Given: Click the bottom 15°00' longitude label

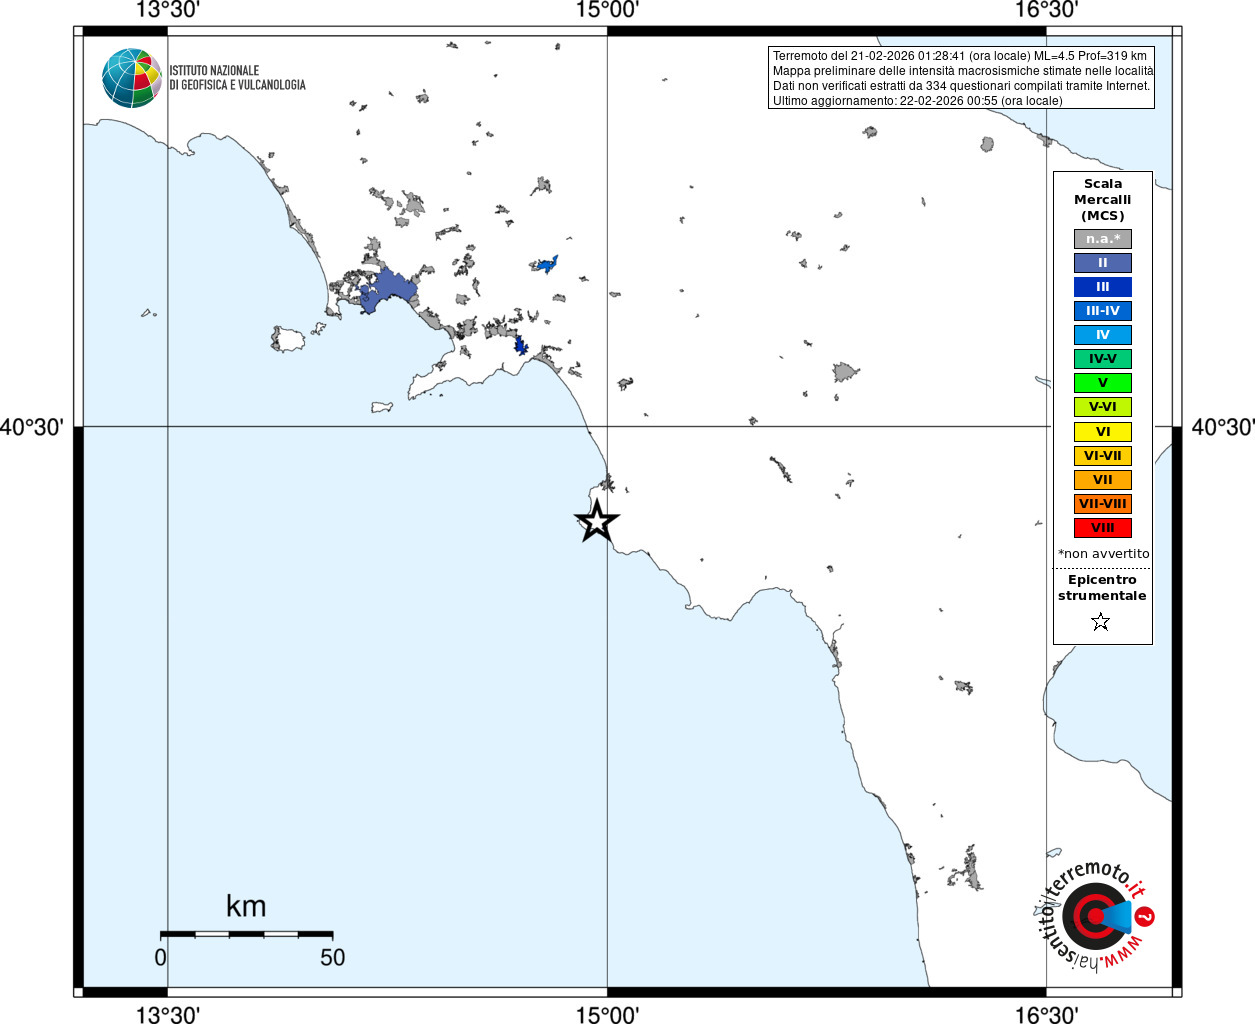Looking at the screenshot, I should tap(607, 1014).
